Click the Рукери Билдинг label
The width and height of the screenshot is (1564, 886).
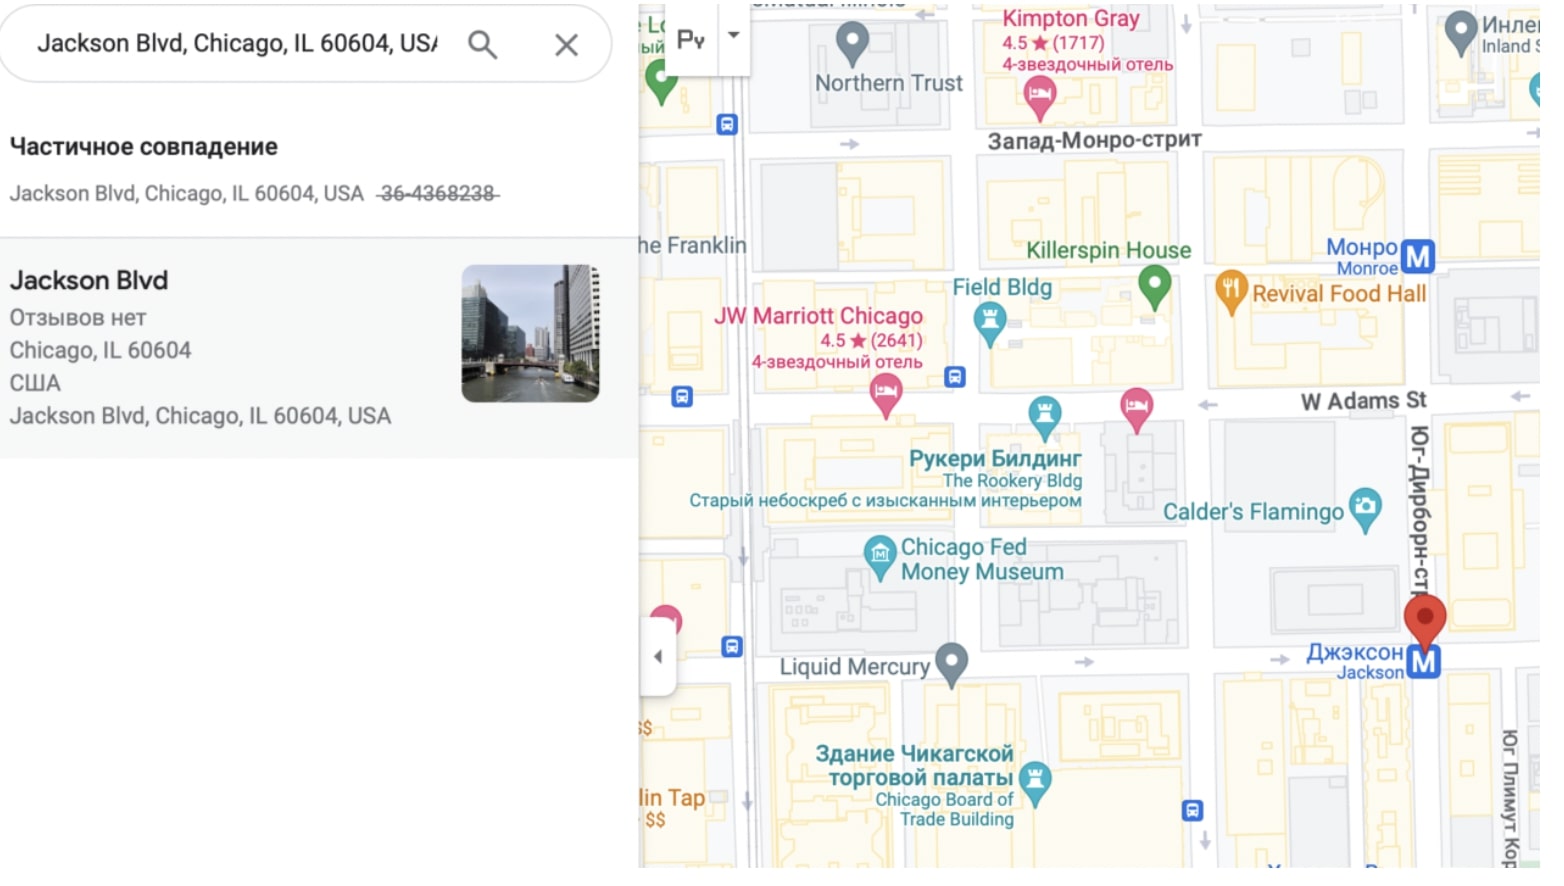coord(995,459)
